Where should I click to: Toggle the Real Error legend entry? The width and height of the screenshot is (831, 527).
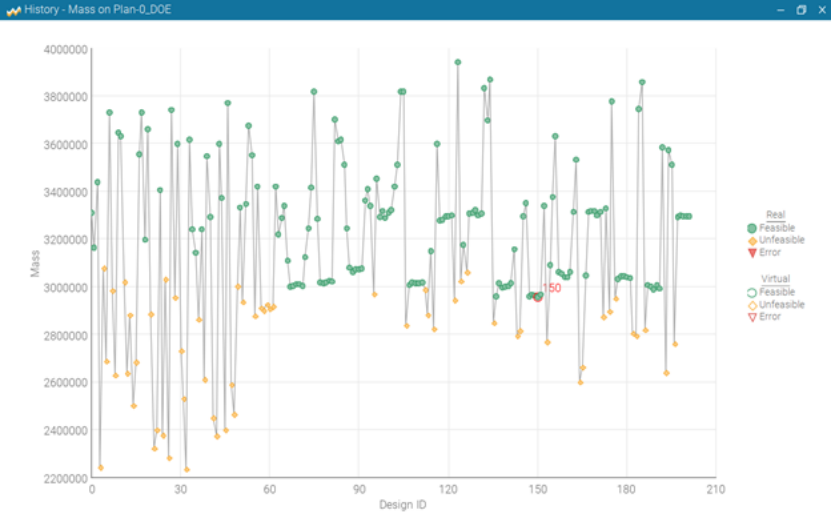764,252
